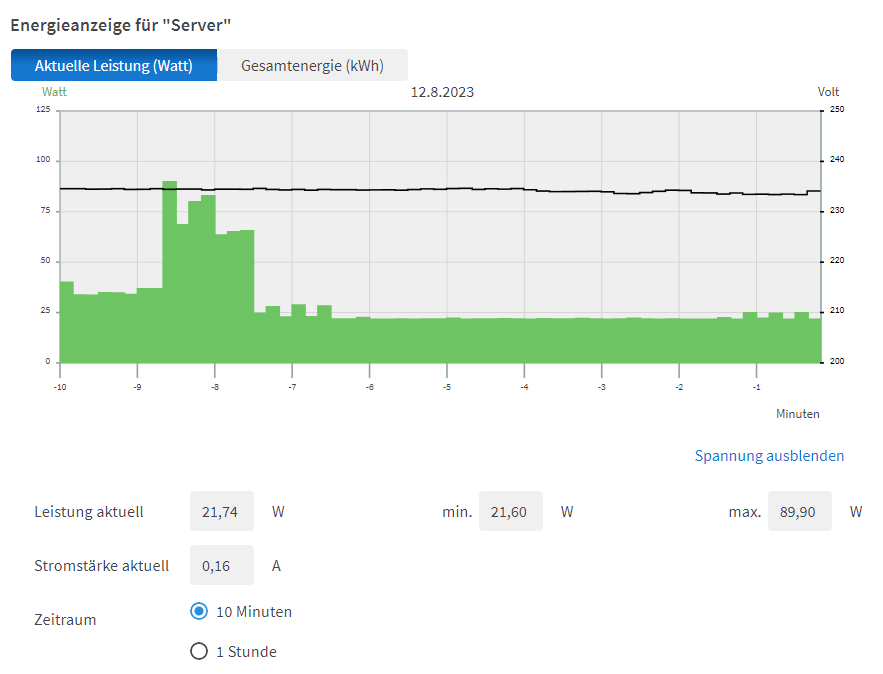The image size is (883, 674).
Task: Click the 125 value on Watt axis
Action: [43, 109]
